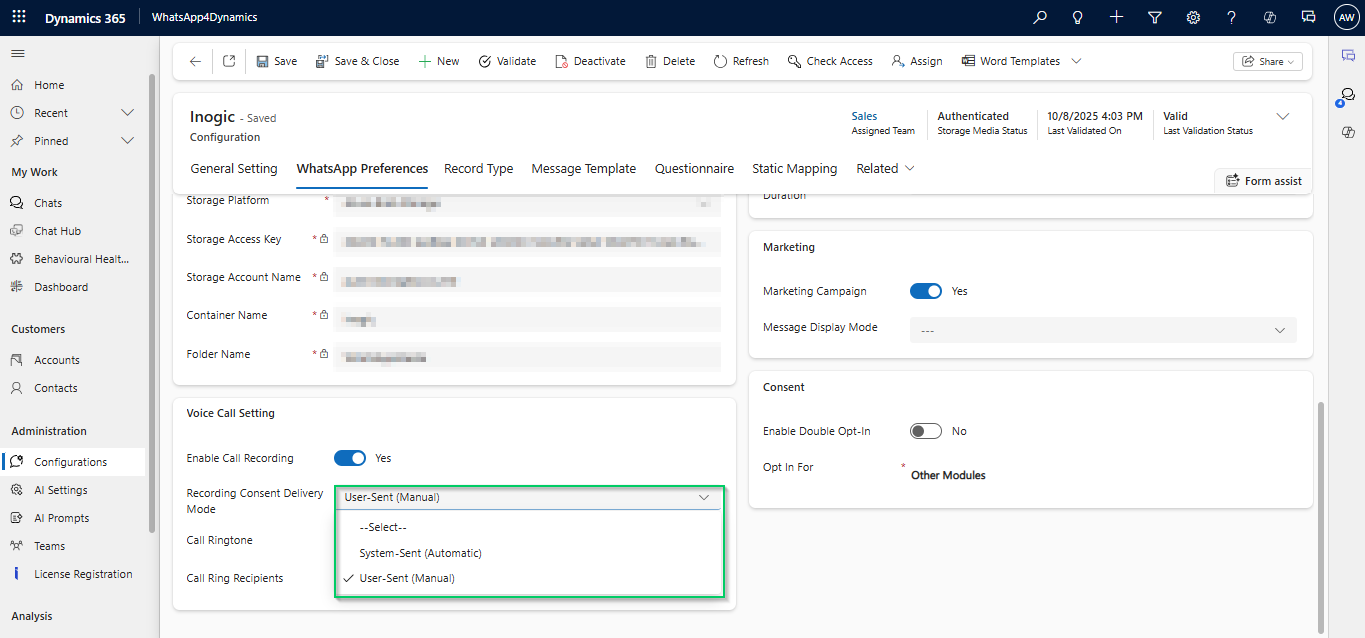1365x638 pixels.
Task: Open the Message Display Mode dropdown
Action: 1102,330
